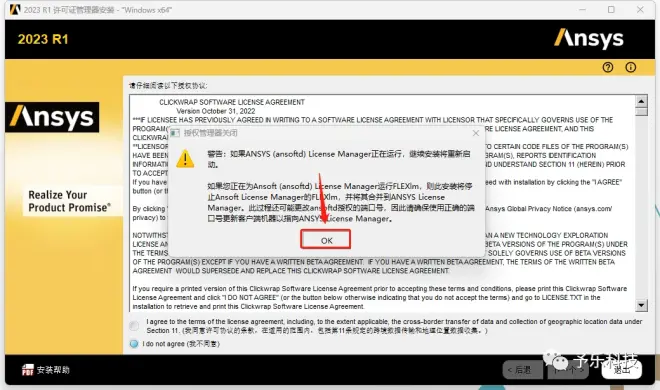
Task: Click the license agreement scrollbar thumb
Action: coord(641,112)
